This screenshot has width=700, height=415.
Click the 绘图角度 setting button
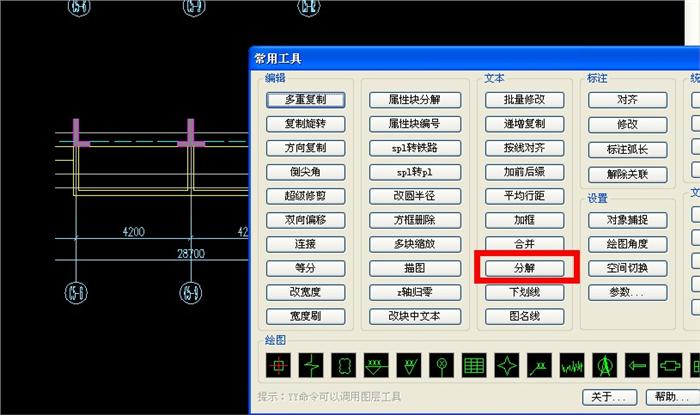point(628,245)
